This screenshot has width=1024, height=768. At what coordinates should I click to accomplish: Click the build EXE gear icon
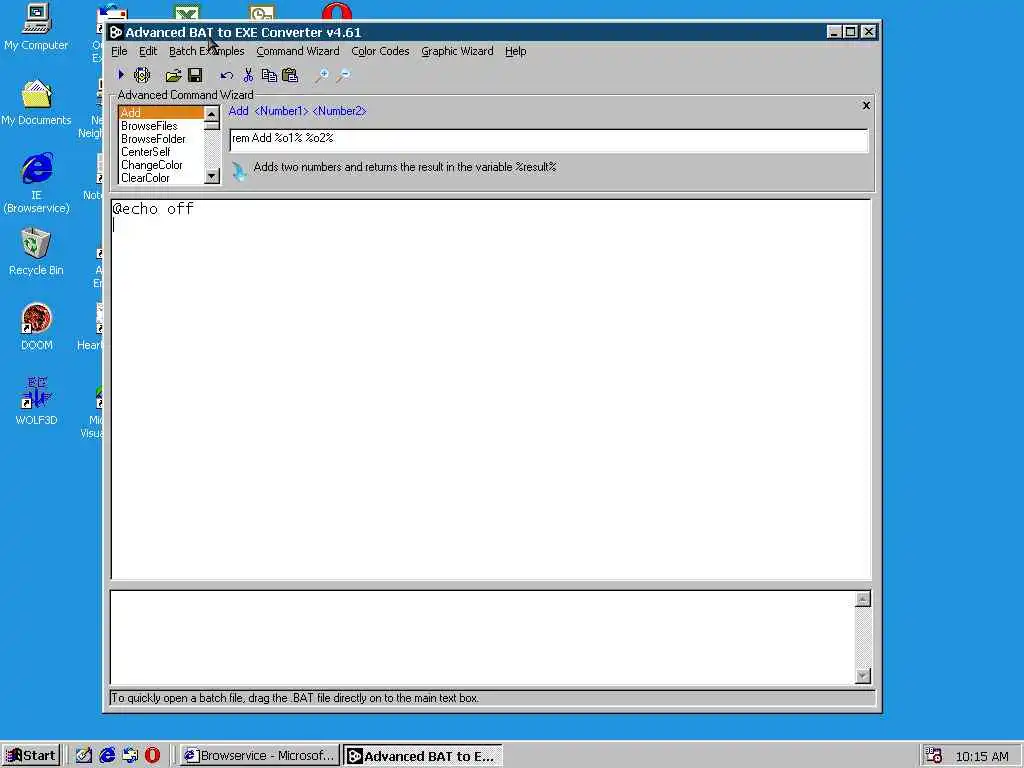coord(142,75)
